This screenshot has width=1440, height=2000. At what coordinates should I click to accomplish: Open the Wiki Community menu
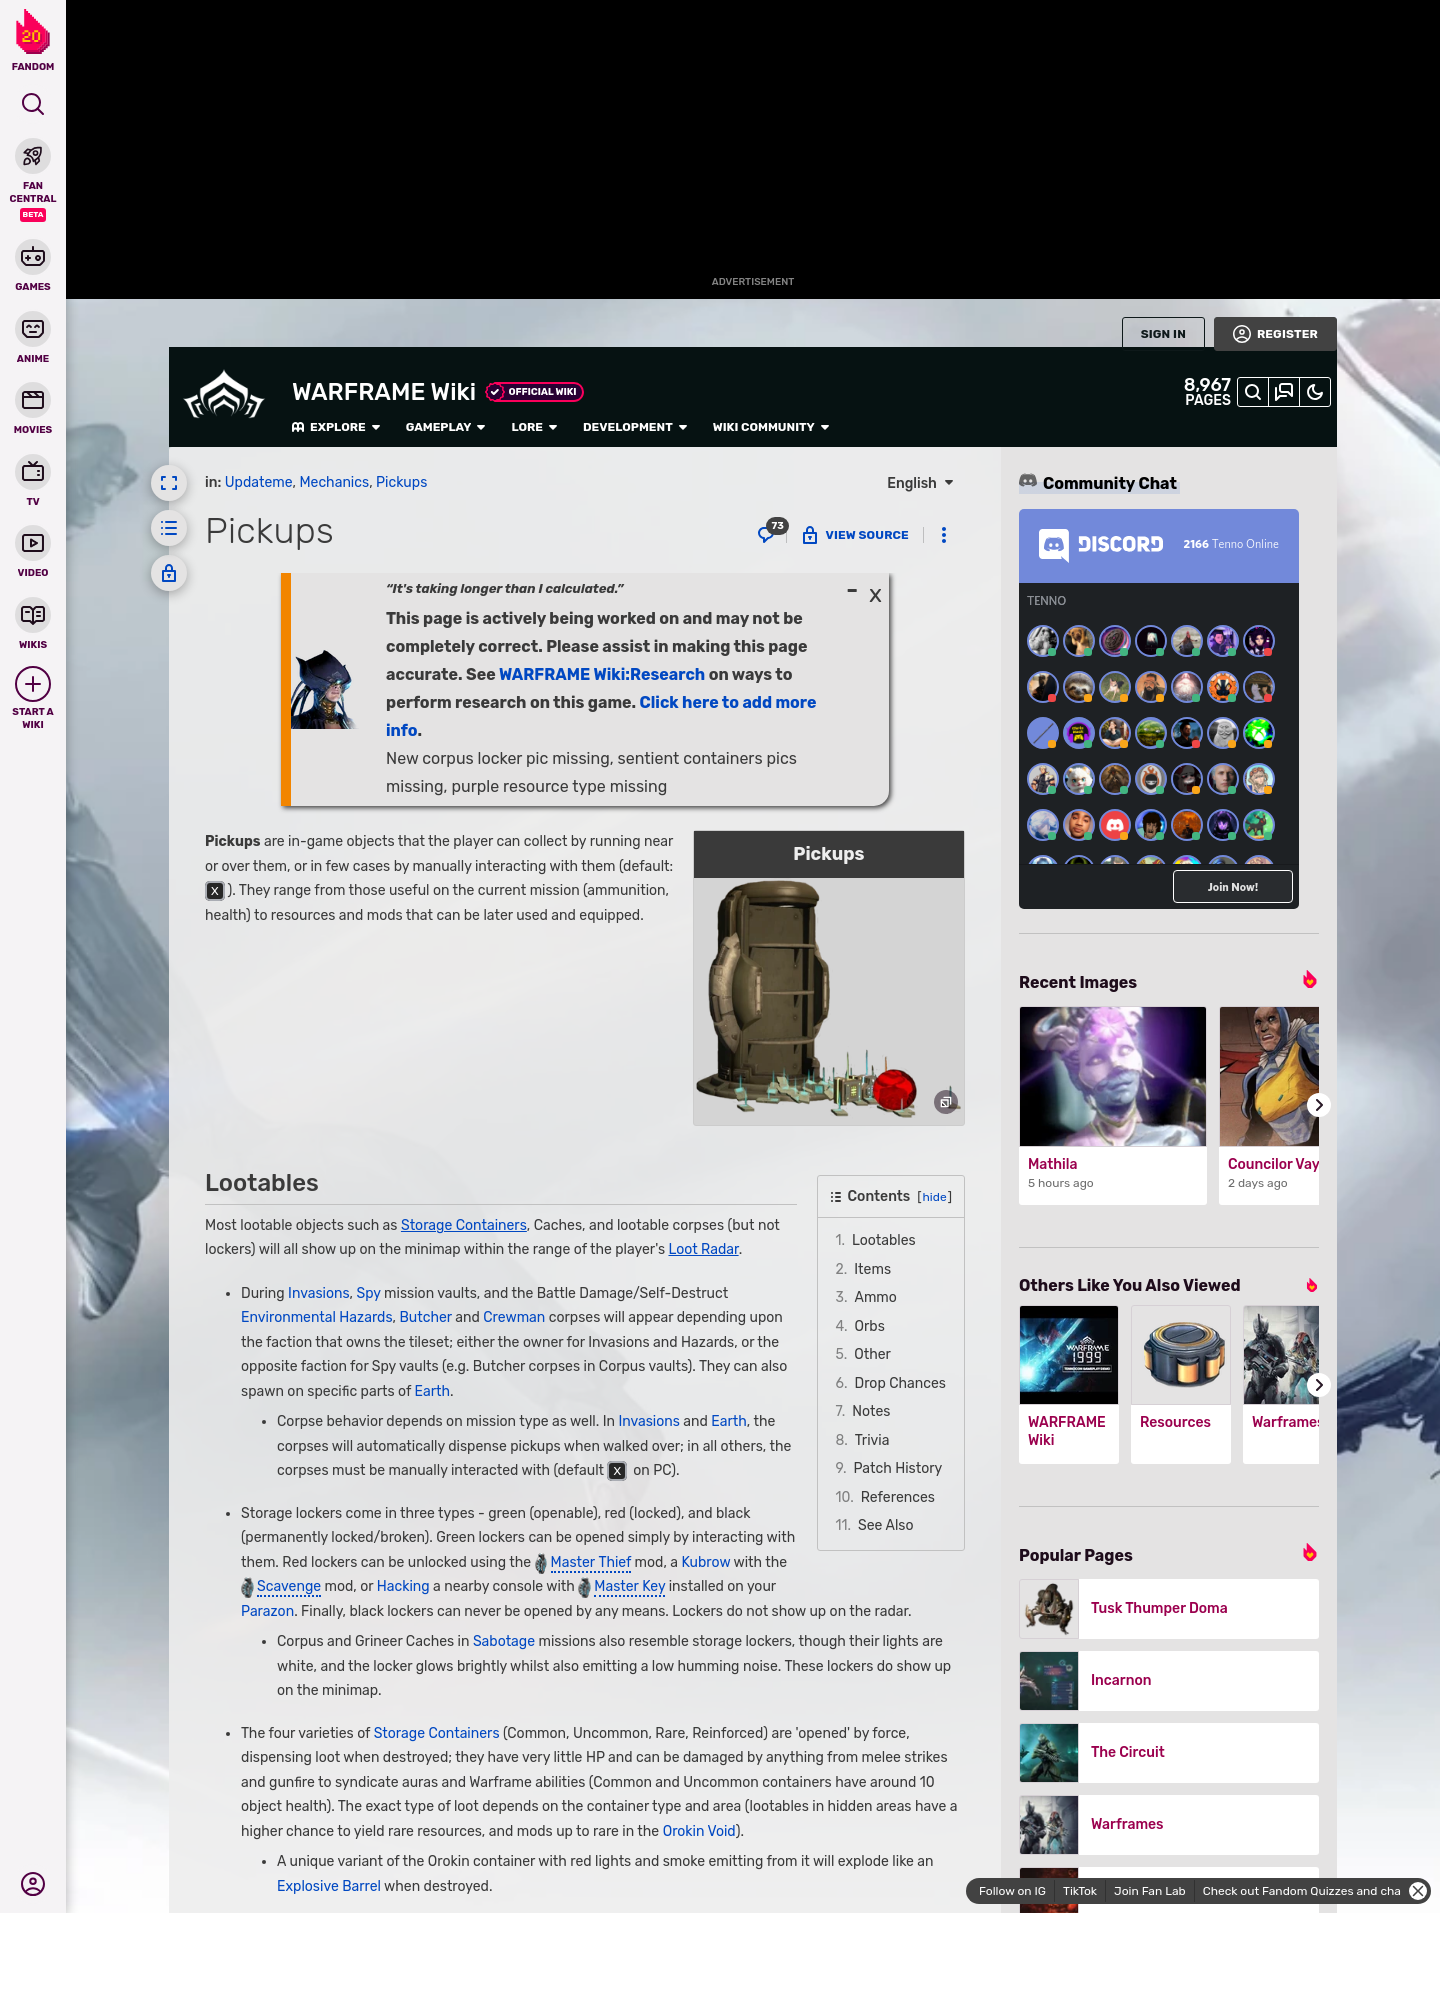point(770,427)
